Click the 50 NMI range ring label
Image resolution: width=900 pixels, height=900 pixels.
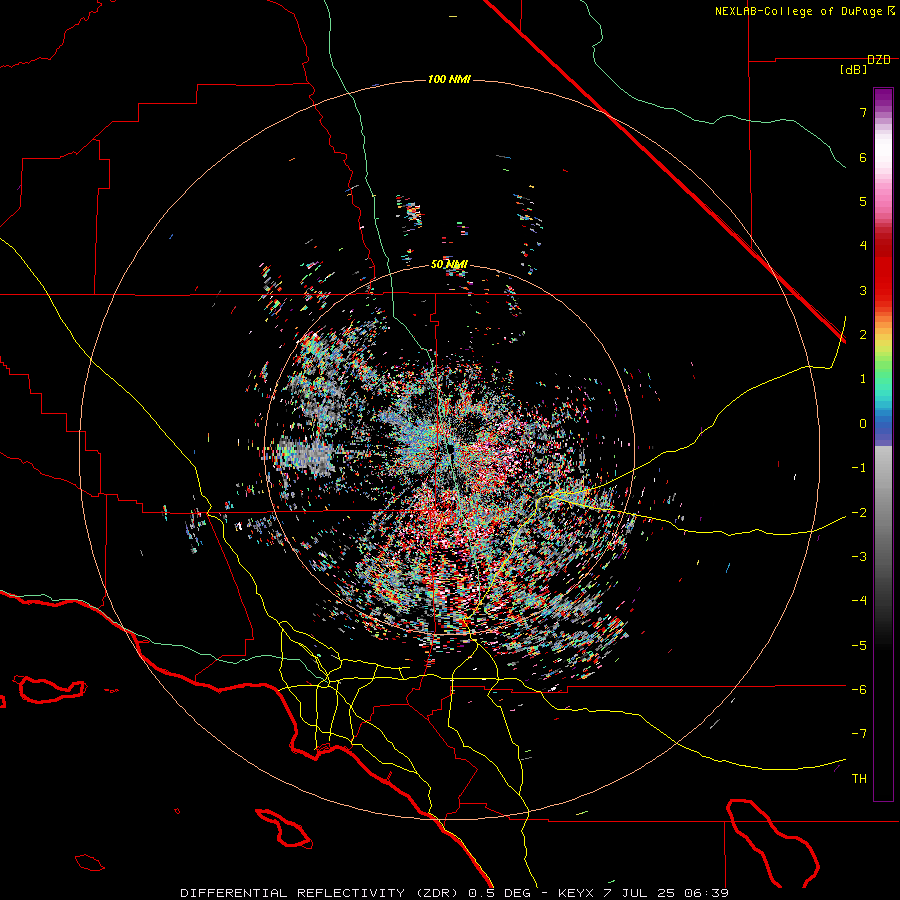coord(449,264)
